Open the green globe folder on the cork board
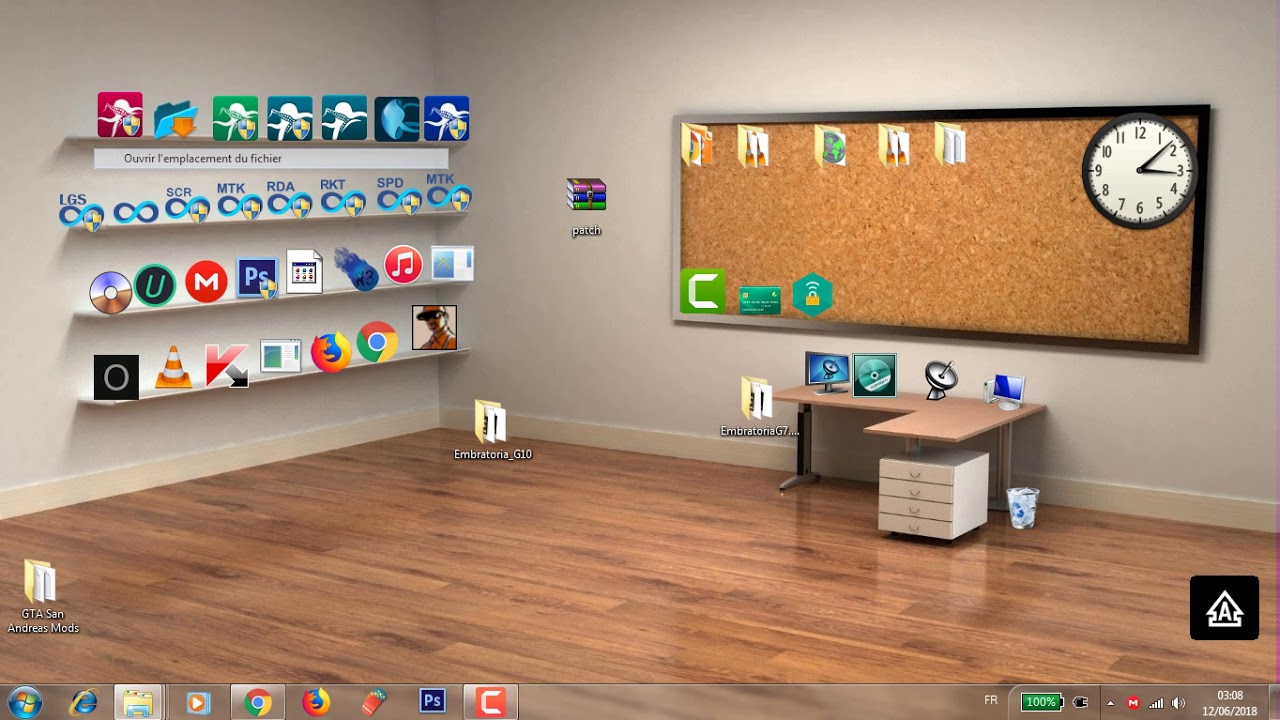The height and width of the screenshot is (720, 1280). [x=830, y=146]
